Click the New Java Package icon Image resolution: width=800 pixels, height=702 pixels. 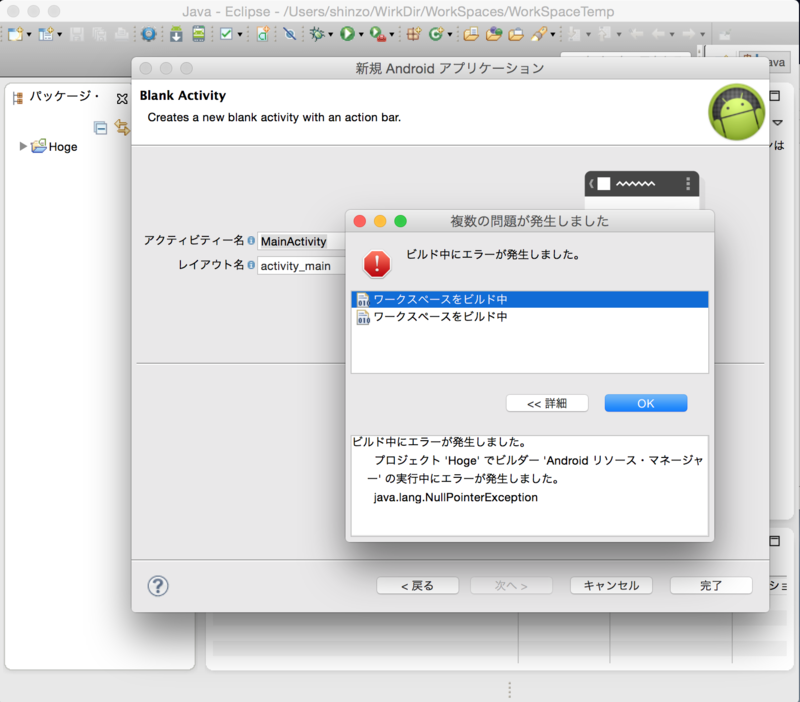pyautogui.click(x=413, y=34)
